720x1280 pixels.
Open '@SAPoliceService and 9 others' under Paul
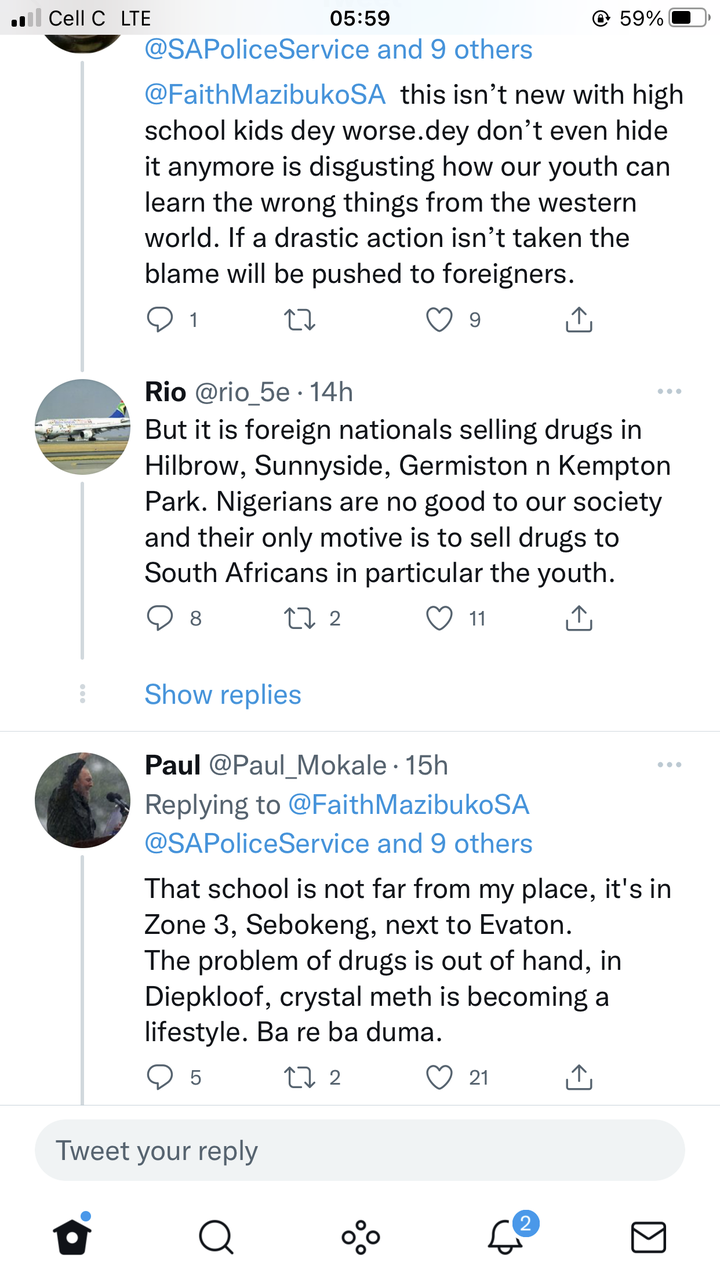pos(339,844)
